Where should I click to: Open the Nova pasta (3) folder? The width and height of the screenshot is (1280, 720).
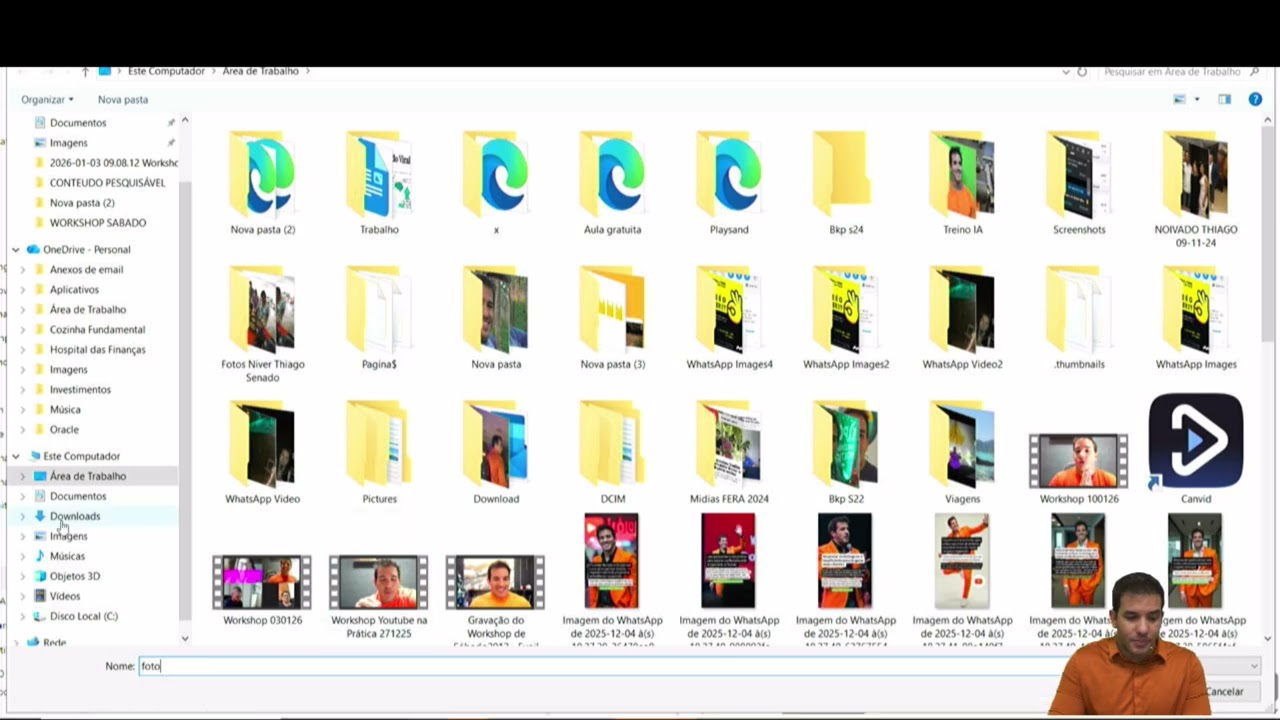[612, 317]
